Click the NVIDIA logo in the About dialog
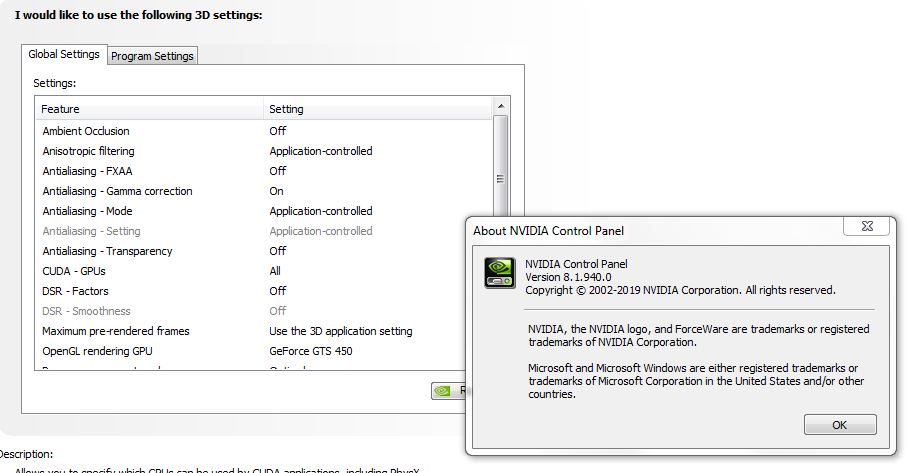 click(x=500, y=274)
